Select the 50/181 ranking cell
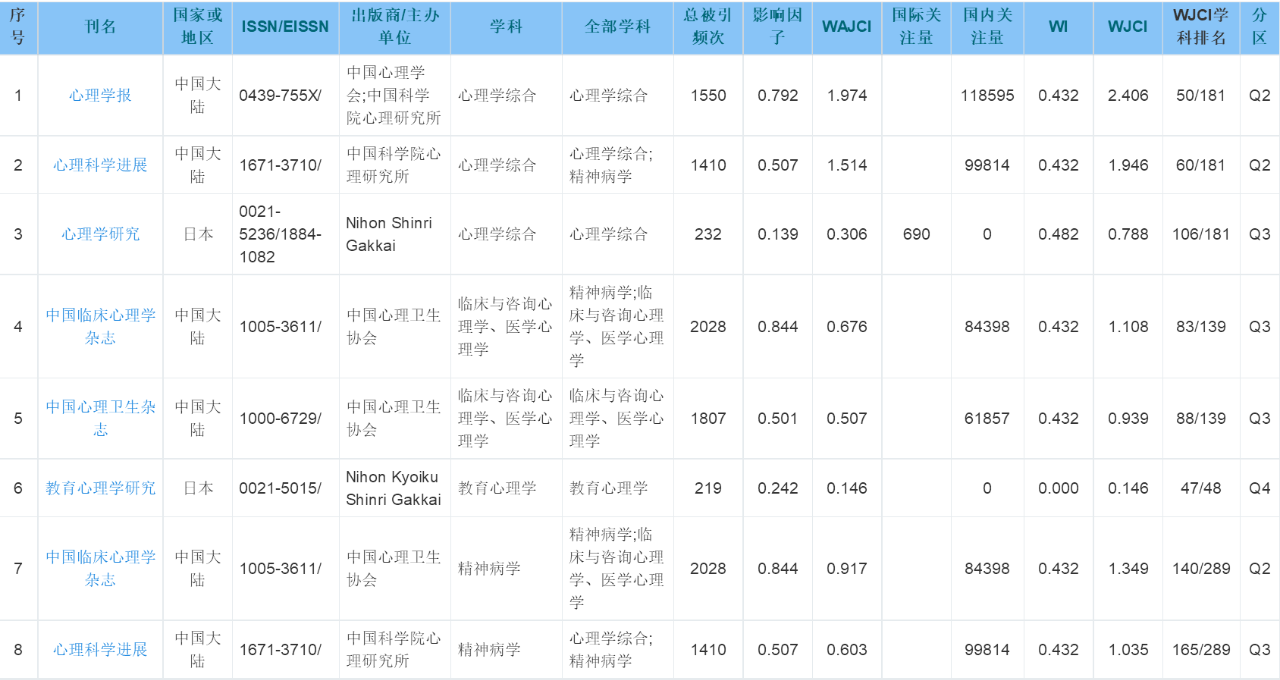The width and height of the screenshot is (1280, 680). click(x=1200, y=96)
